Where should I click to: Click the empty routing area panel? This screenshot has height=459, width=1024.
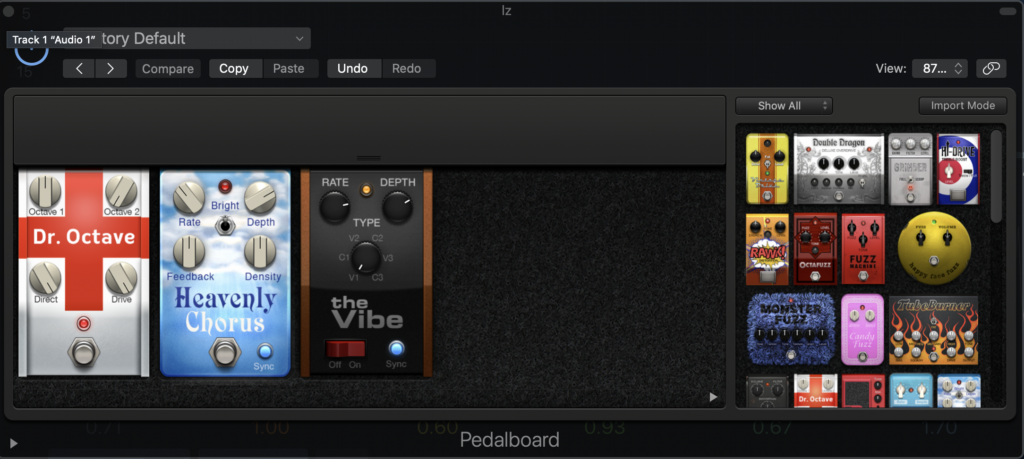coord(370,129)
